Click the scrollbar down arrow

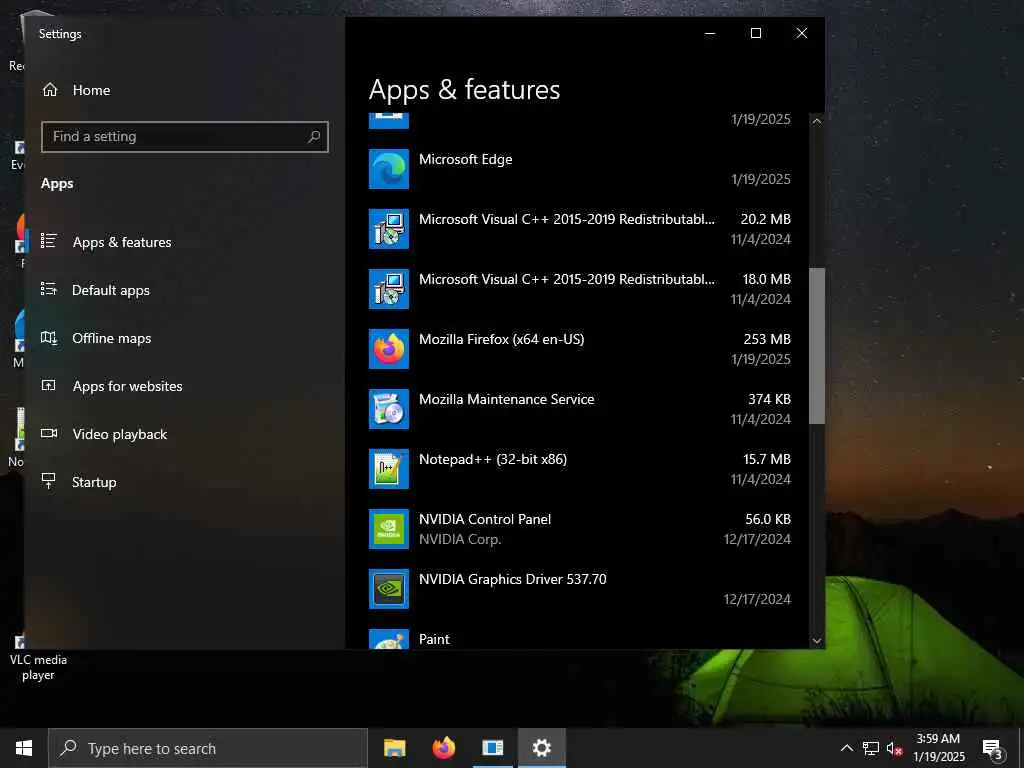point(816,641)
